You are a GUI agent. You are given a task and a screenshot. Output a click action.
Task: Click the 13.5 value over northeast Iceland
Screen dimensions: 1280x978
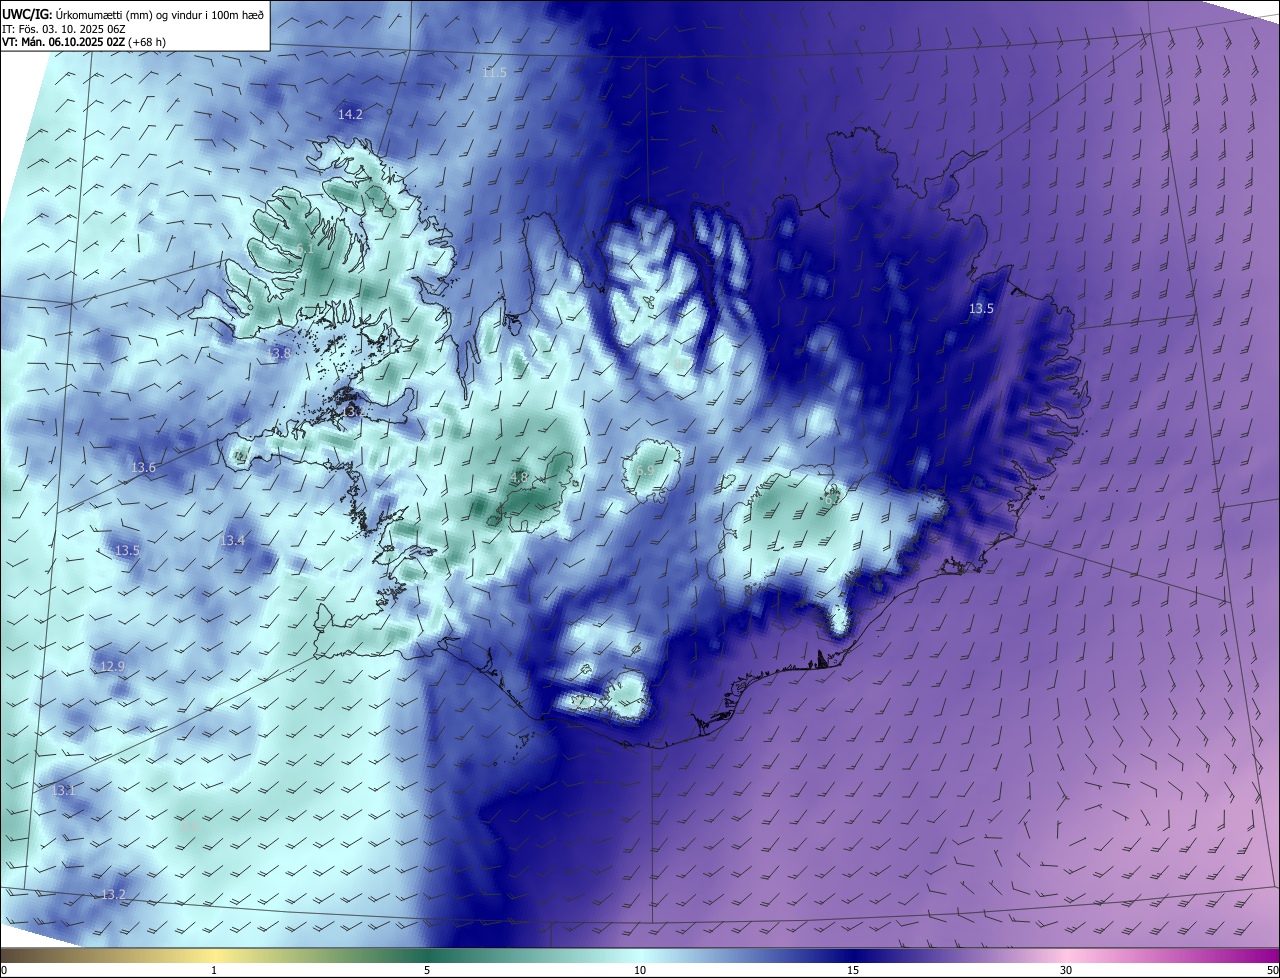[981, 309]
